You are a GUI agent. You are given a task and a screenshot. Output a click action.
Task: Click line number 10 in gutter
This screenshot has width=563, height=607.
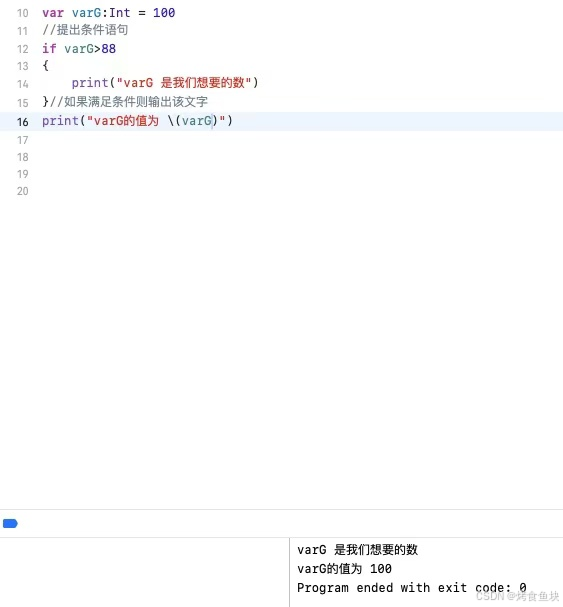point(22,13)
